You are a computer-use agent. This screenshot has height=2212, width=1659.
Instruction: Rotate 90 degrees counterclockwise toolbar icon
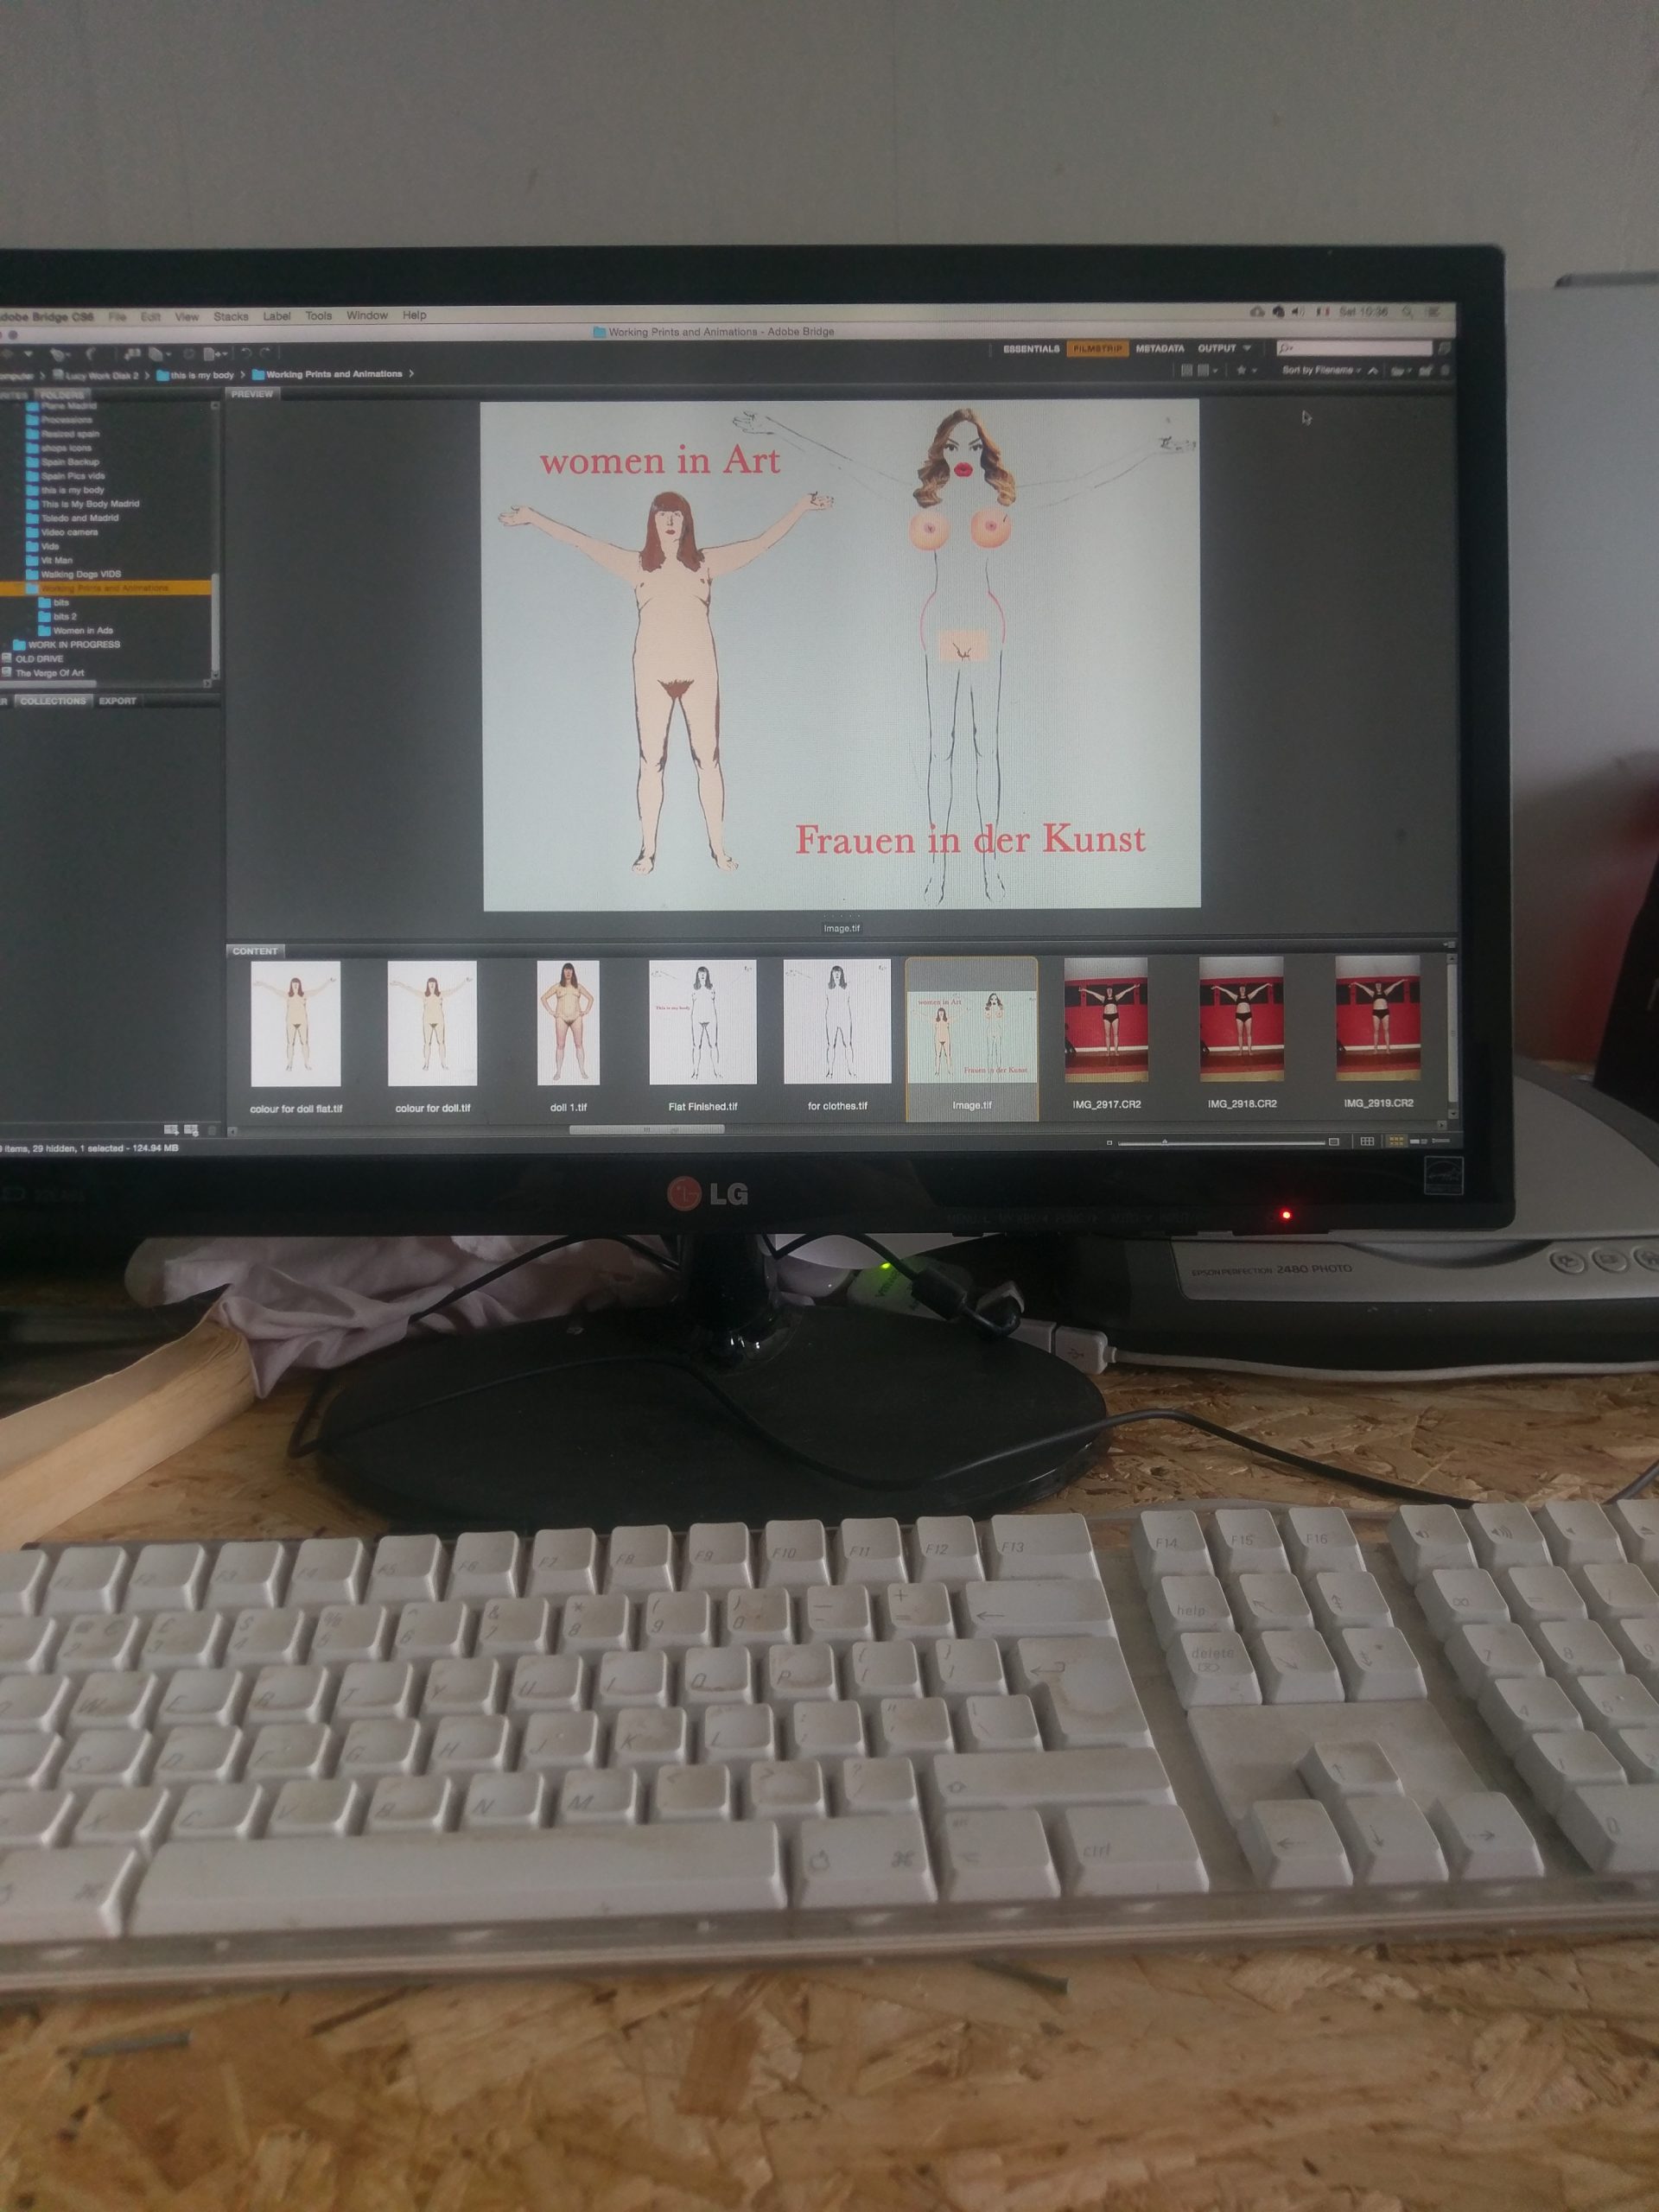pos(246,353)
